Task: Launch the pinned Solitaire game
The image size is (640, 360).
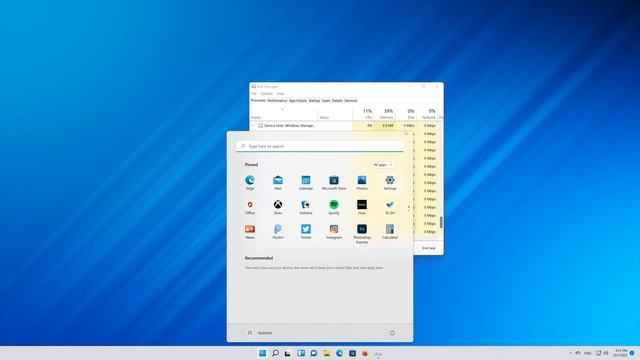Action: pos(306,207)
